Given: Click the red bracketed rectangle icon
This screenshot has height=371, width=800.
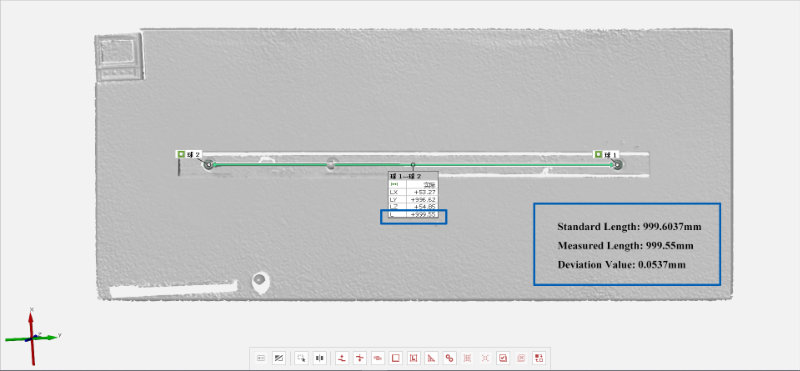Looking at the screenshot, I should 414,358.
